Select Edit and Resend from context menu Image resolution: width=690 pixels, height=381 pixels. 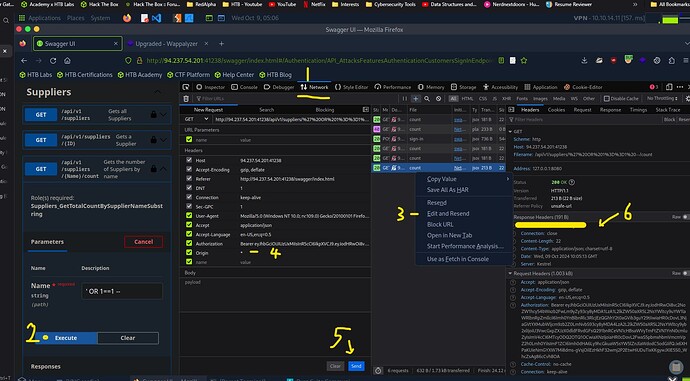coord(448,213)
